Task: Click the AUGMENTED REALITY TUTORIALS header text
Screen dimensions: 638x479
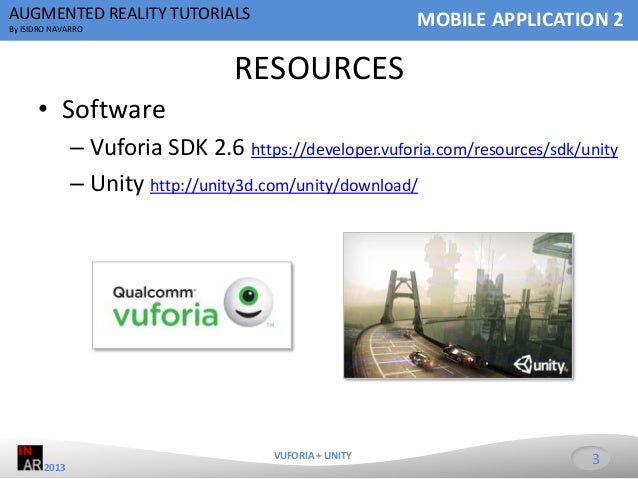Action: click(129, 13)
